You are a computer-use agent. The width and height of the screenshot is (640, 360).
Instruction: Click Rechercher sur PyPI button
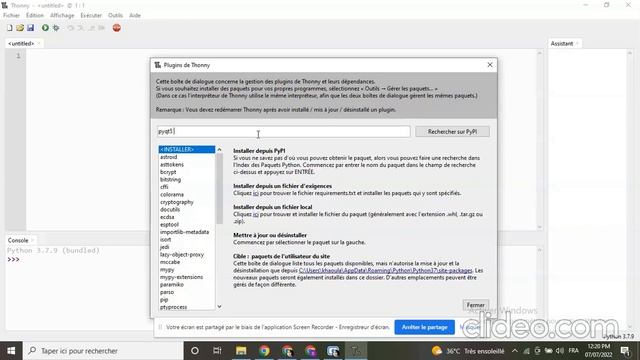click(452, 131)
